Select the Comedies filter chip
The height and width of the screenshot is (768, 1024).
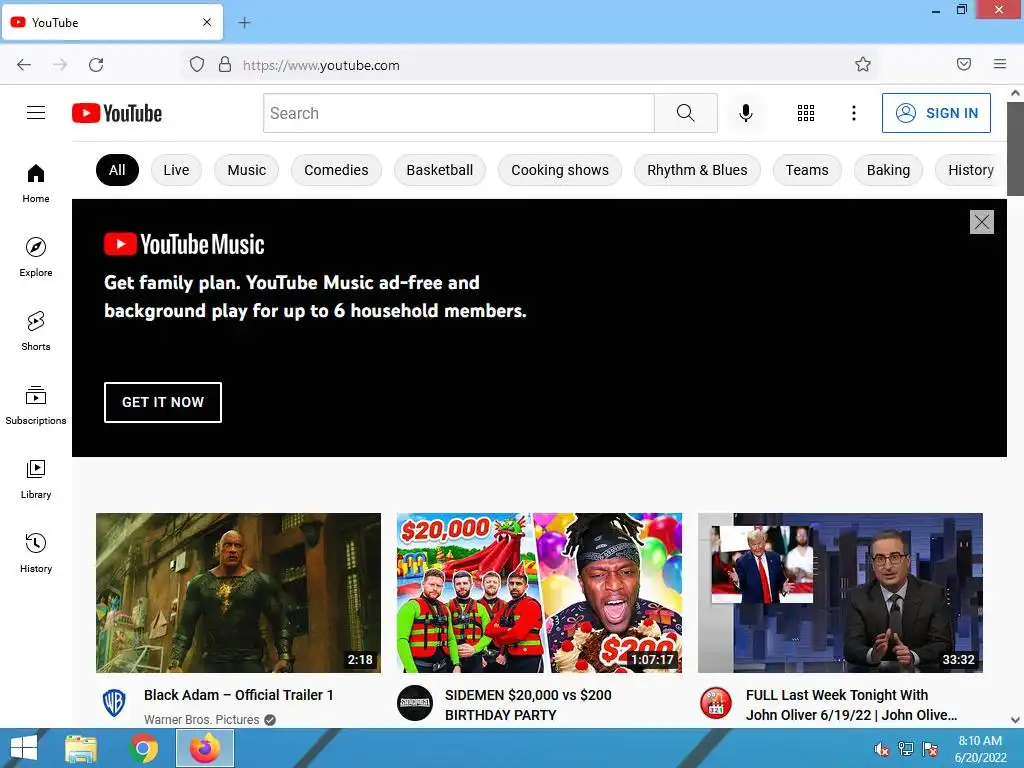pos(336,170)
